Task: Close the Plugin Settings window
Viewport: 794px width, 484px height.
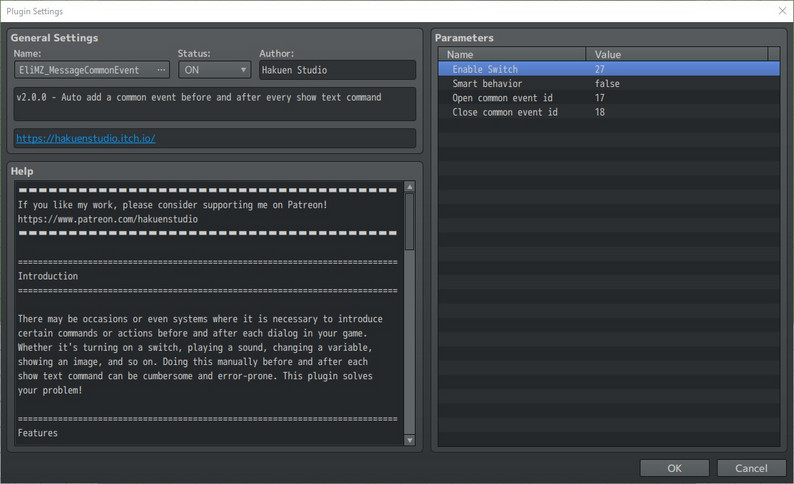Action: click(782, 11)
